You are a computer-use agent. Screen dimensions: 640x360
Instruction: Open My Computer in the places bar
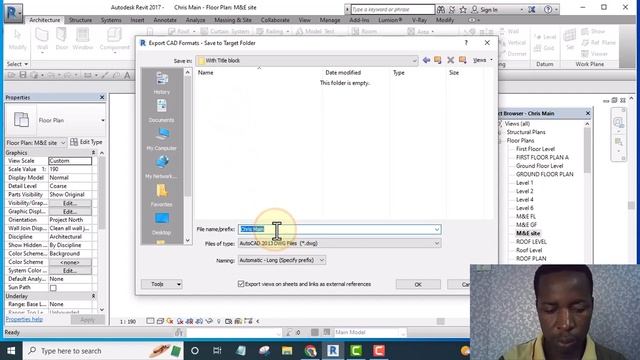point(162,139)
